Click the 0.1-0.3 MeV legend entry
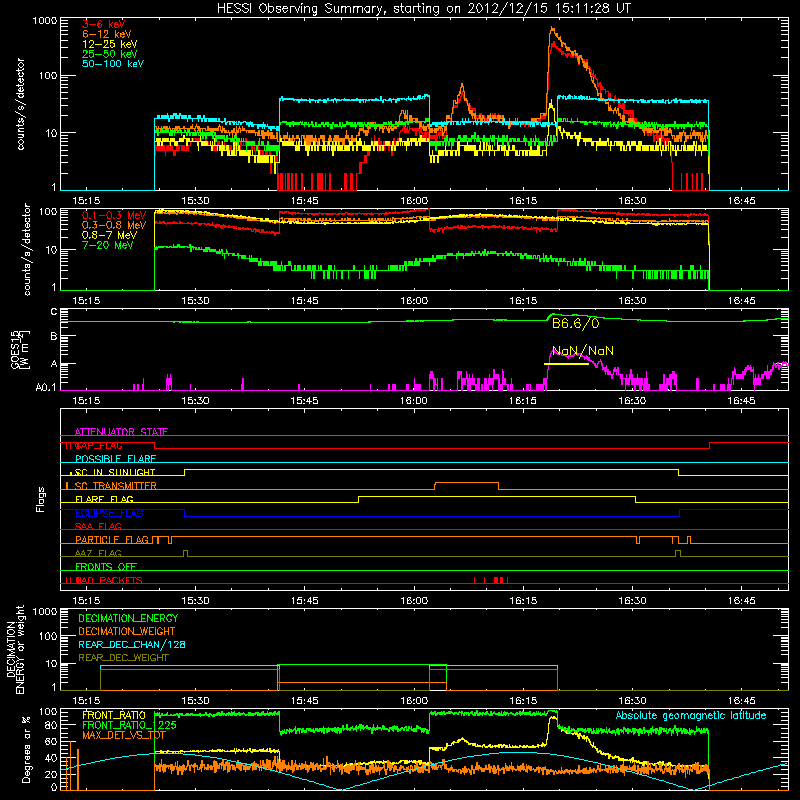The width and height of the screenshot is (800, 800). (114, 216)
